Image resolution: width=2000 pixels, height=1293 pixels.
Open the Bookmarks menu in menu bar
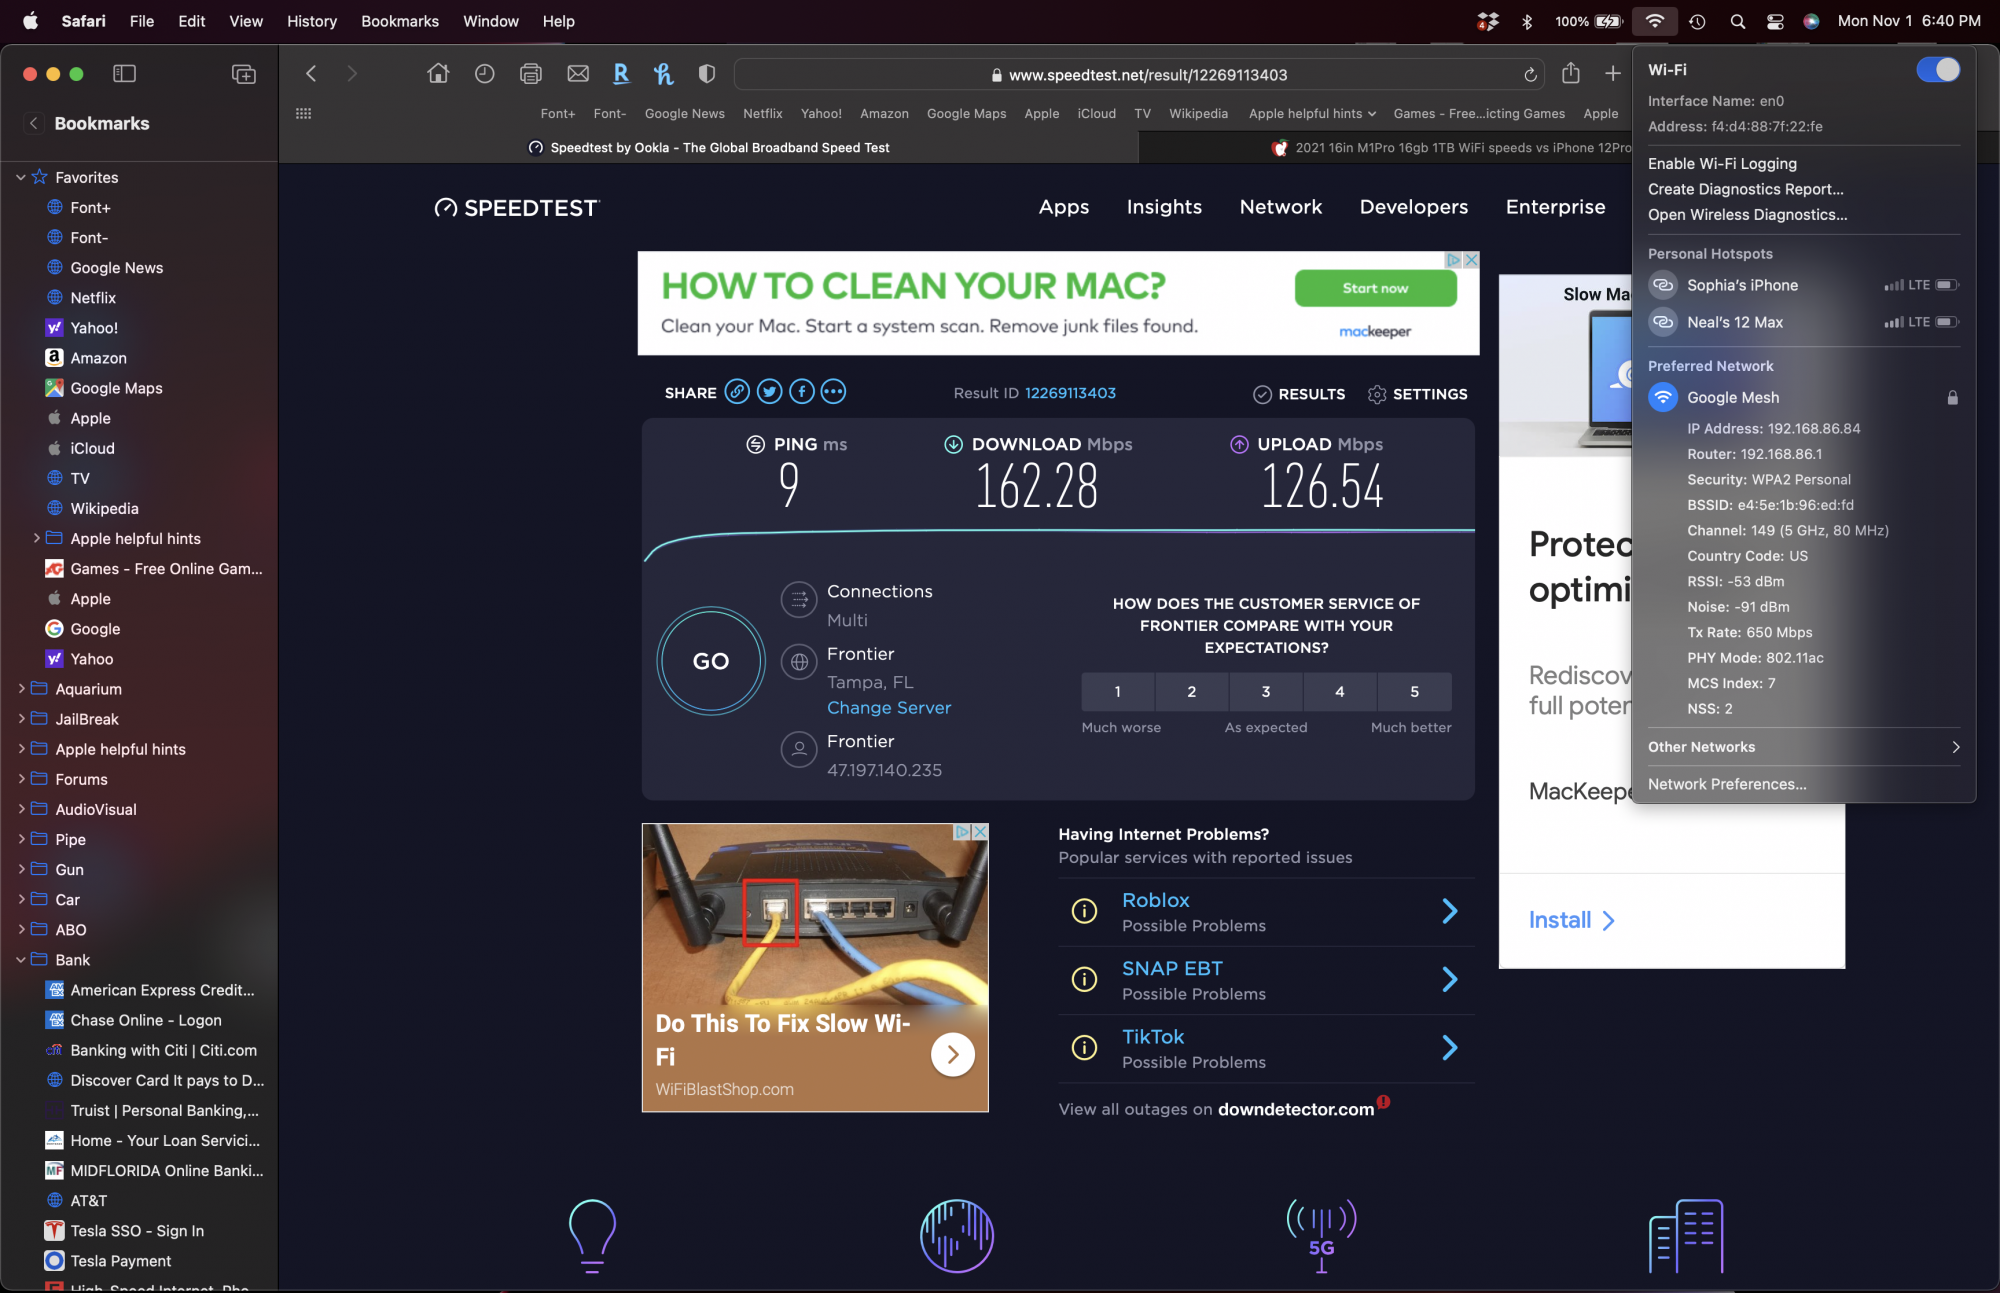click(400, 21)
